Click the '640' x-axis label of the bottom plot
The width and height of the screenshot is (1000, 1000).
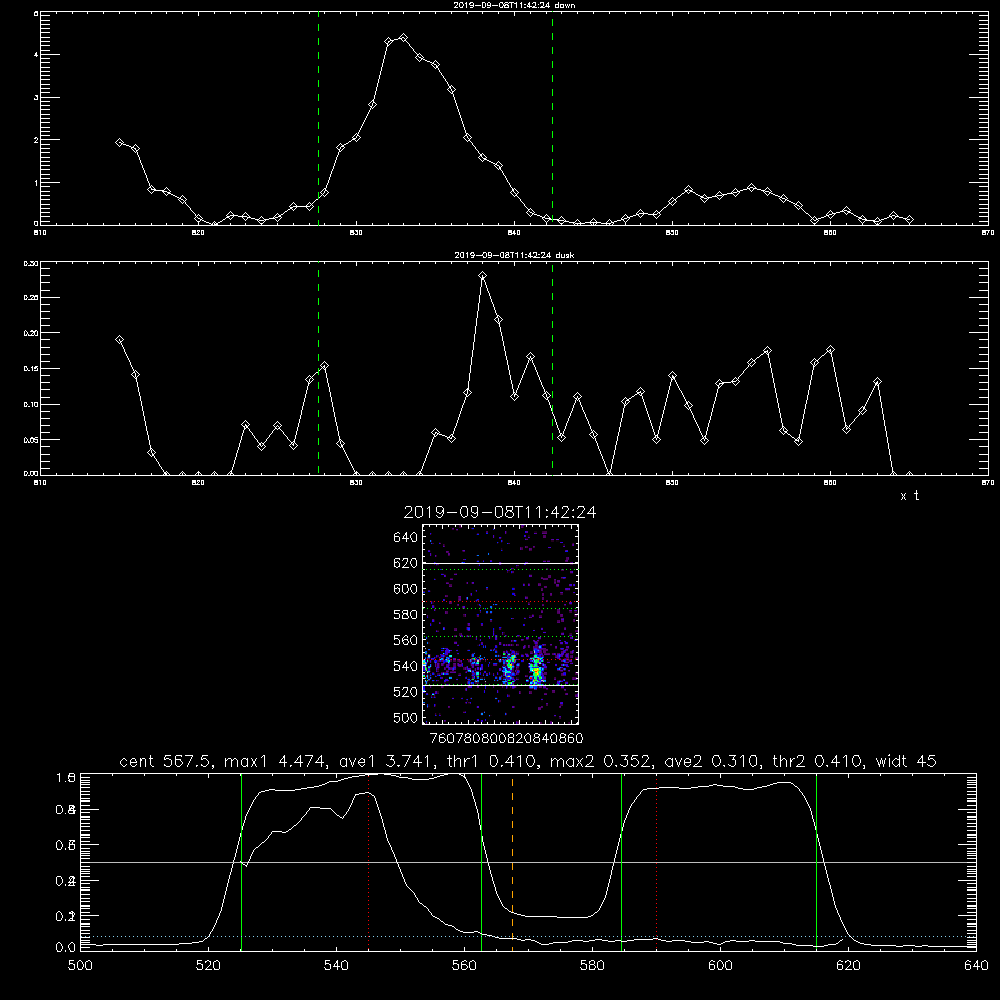pyautogui.click(x=976, y=966)
